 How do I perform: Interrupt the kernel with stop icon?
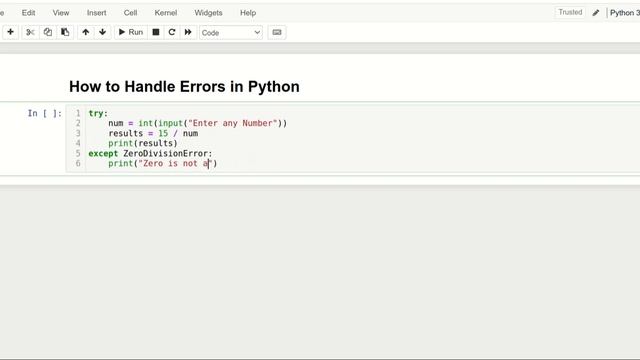[156, 32]
